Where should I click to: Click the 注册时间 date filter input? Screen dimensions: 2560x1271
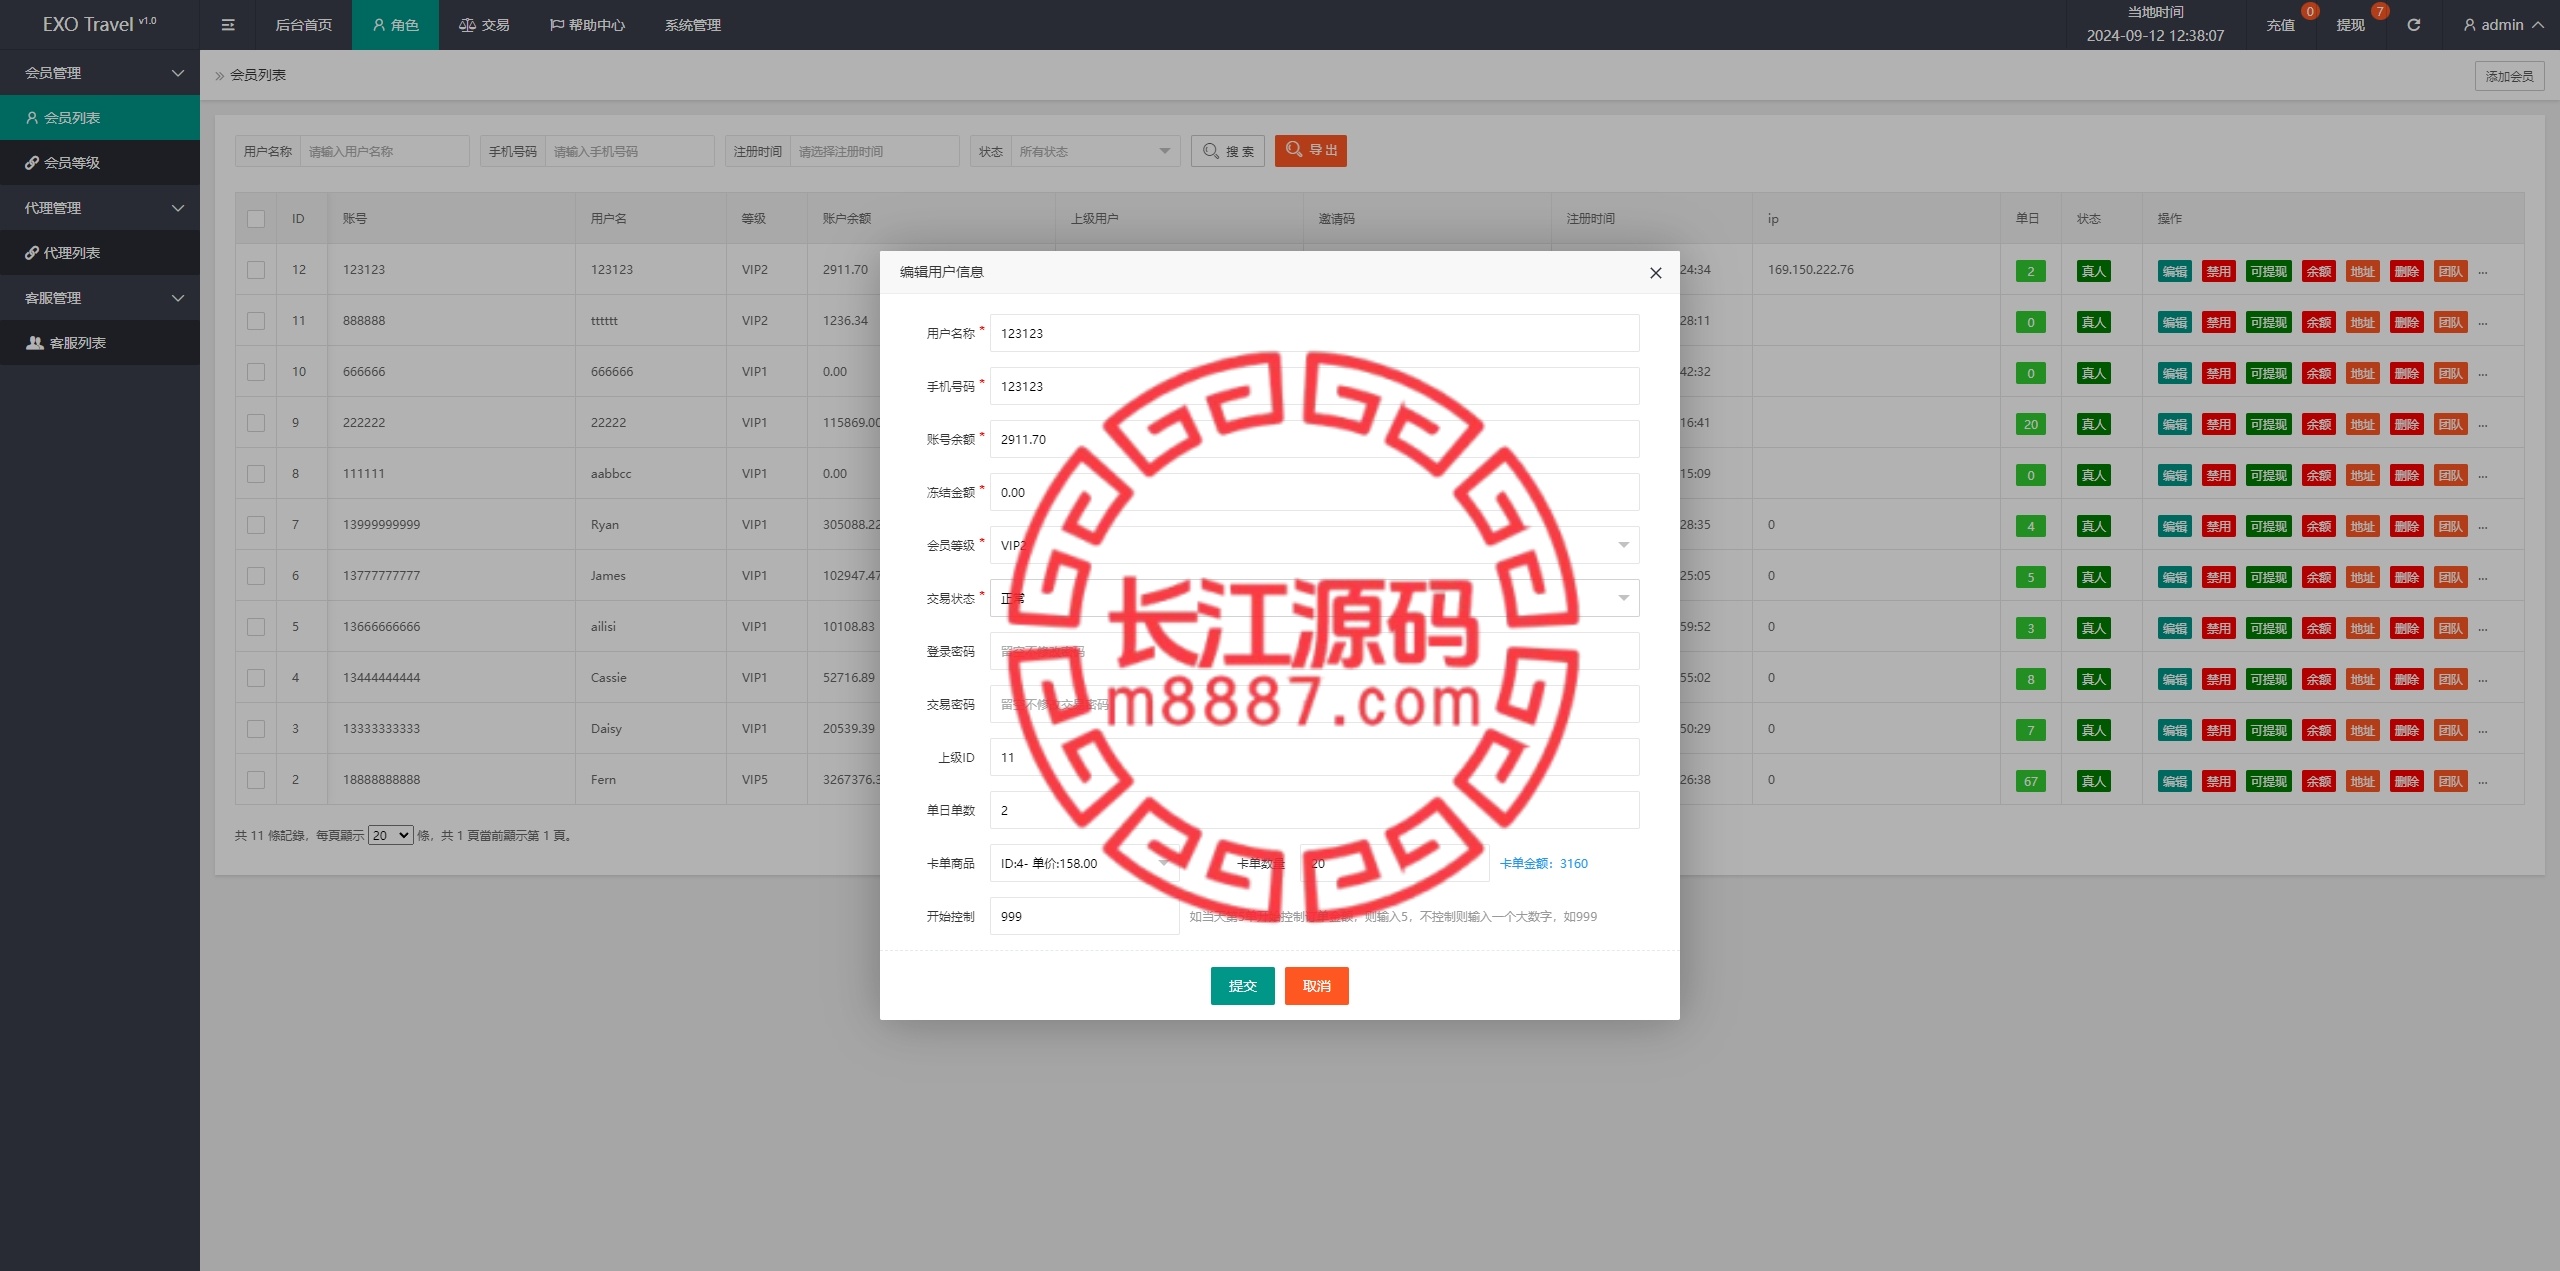(x=874, y=151)
